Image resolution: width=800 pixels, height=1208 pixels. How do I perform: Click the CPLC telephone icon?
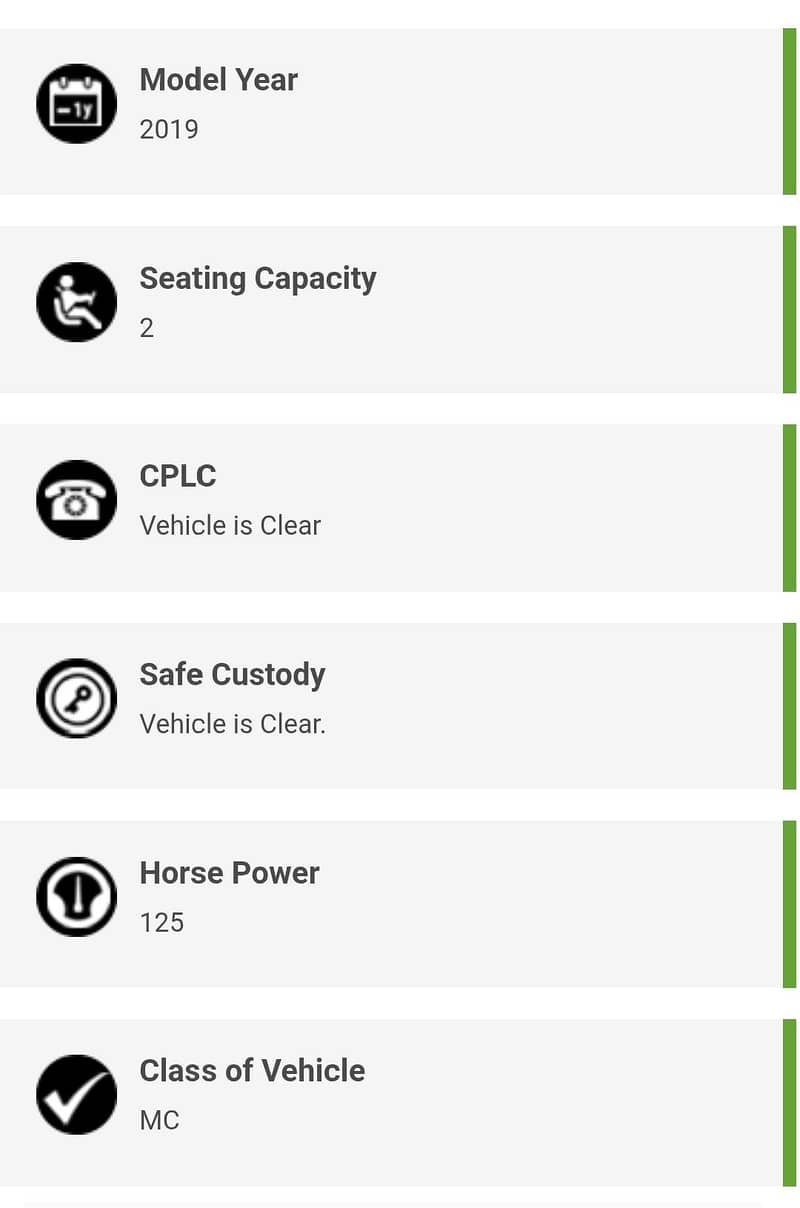77,500
